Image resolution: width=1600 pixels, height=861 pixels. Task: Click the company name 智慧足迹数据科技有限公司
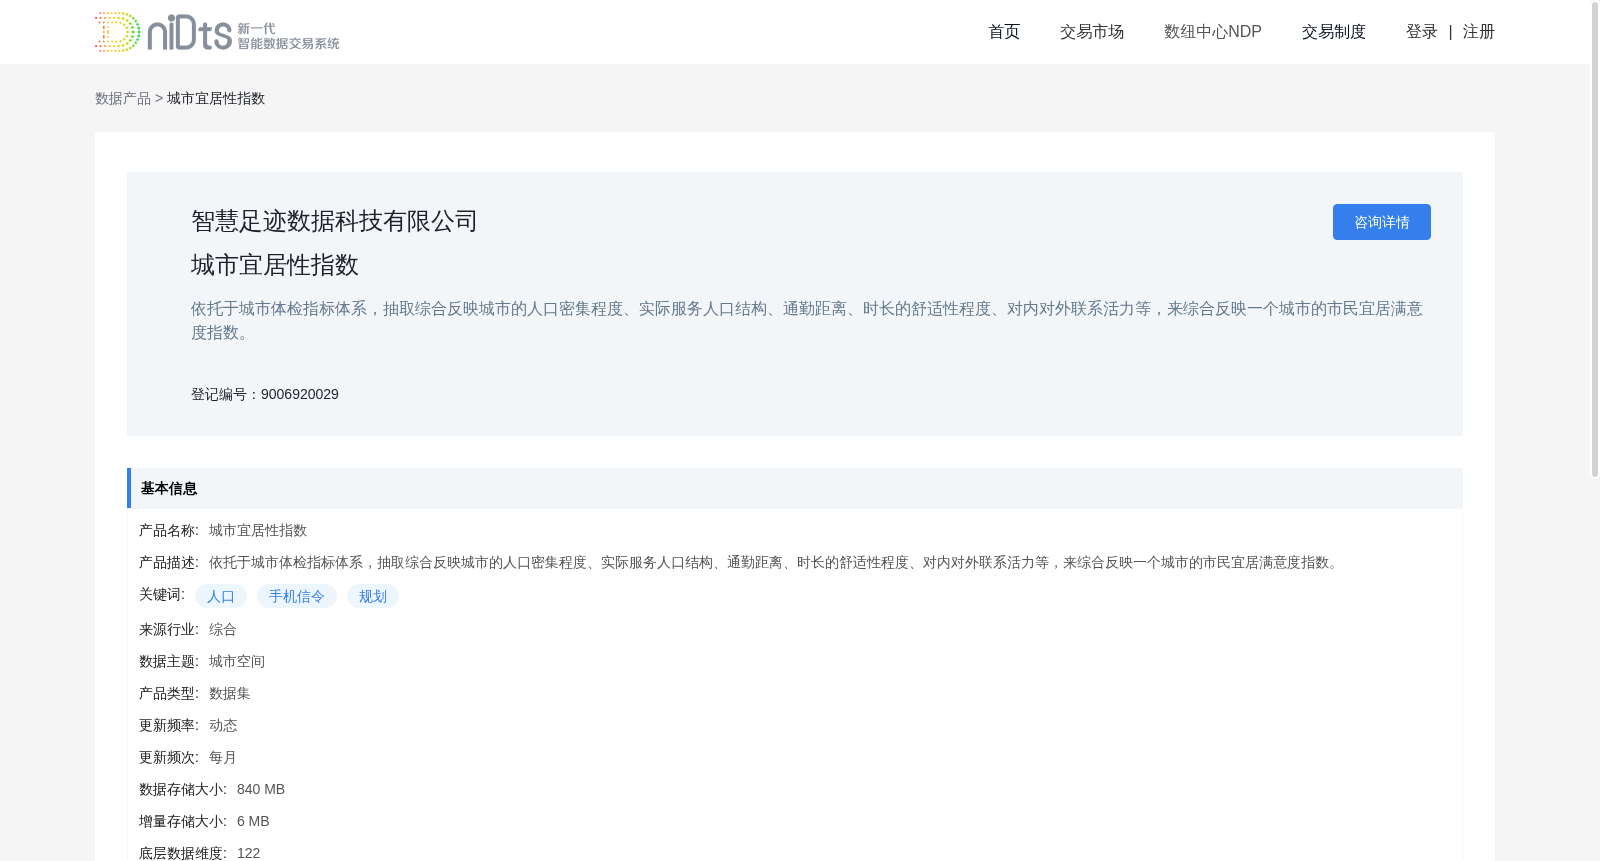coord(334,221)
